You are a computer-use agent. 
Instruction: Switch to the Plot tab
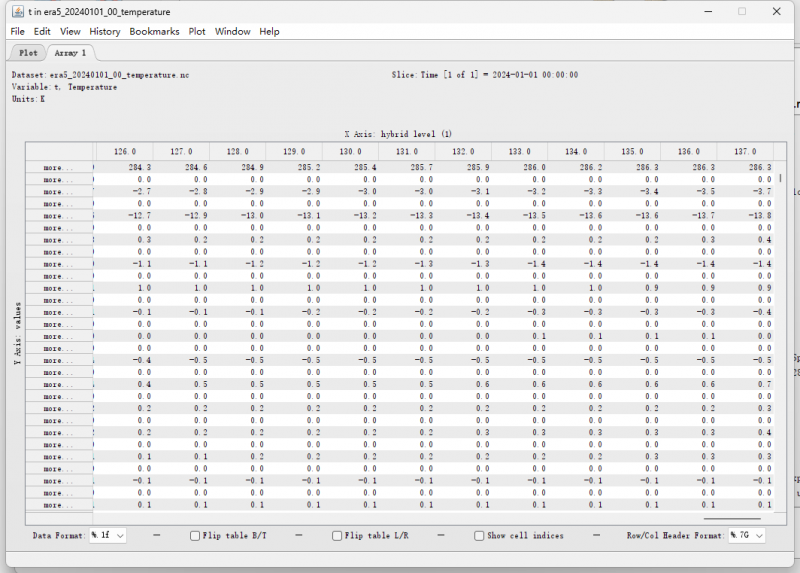point(28,53)
